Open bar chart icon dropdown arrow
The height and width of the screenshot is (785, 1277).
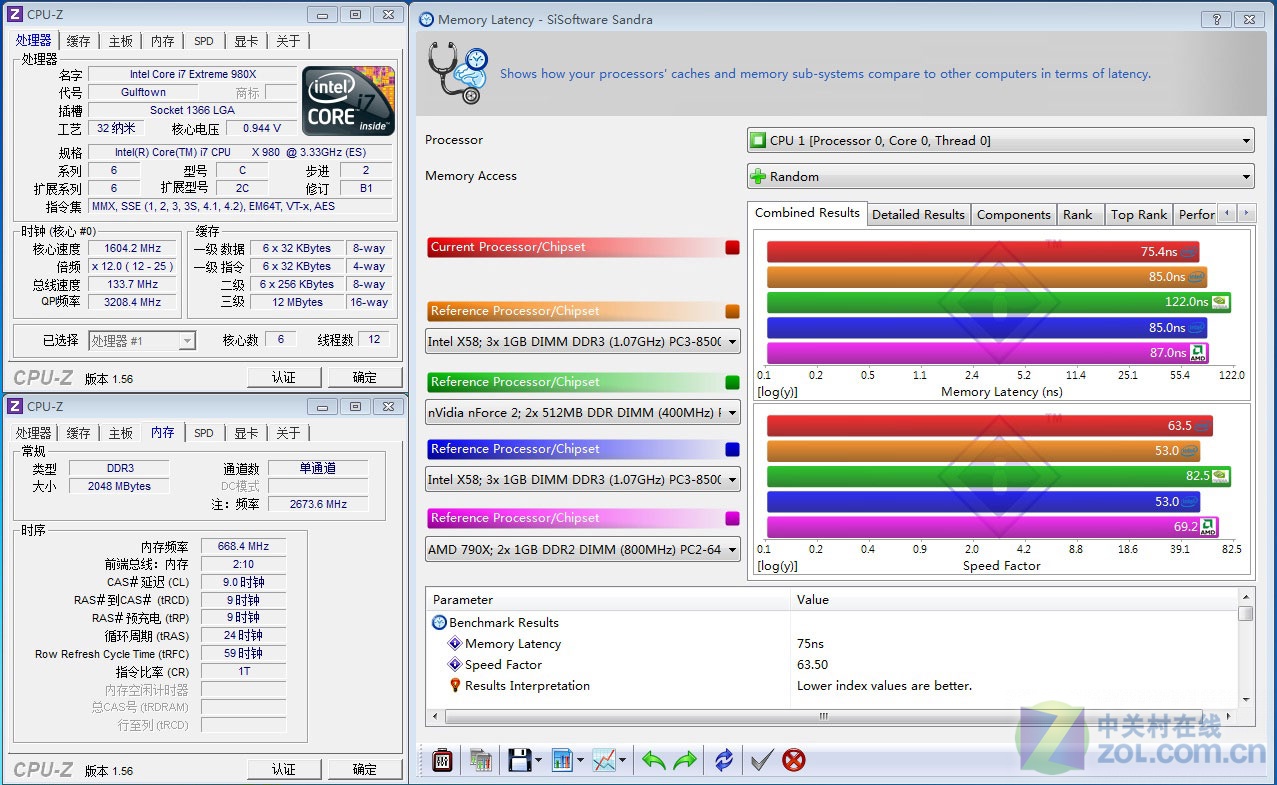(579, 761)
